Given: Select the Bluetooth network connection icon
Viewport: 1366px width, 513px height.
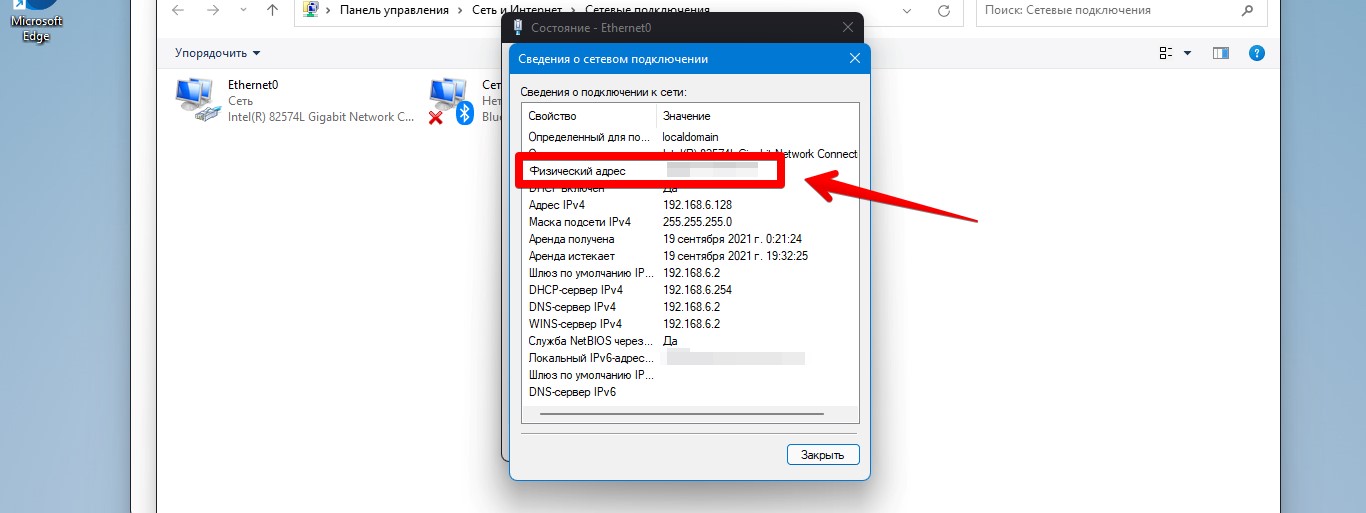Looking at the screenshot, I should (451, 101).
